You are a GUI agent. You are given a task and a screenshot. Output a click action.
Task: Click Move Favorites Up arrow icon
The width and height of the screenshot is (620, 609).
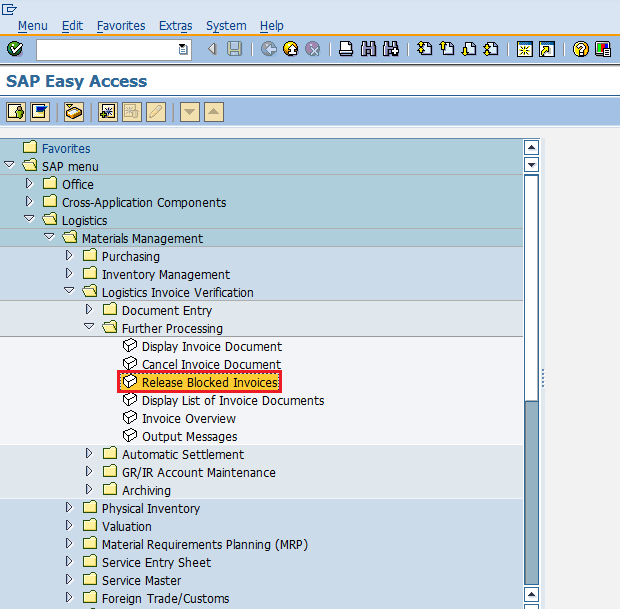click(214, 112)
